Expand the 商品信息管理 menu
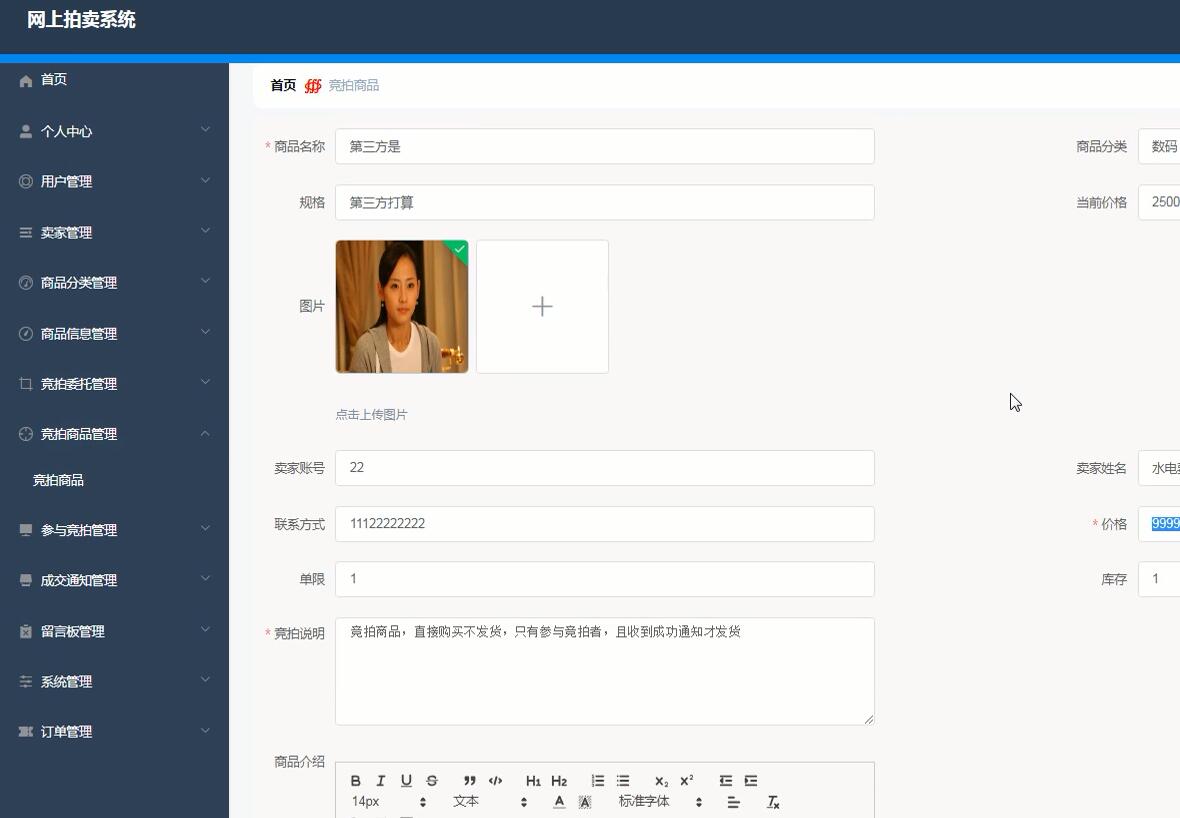1180x818 pixels. point(114,333)
